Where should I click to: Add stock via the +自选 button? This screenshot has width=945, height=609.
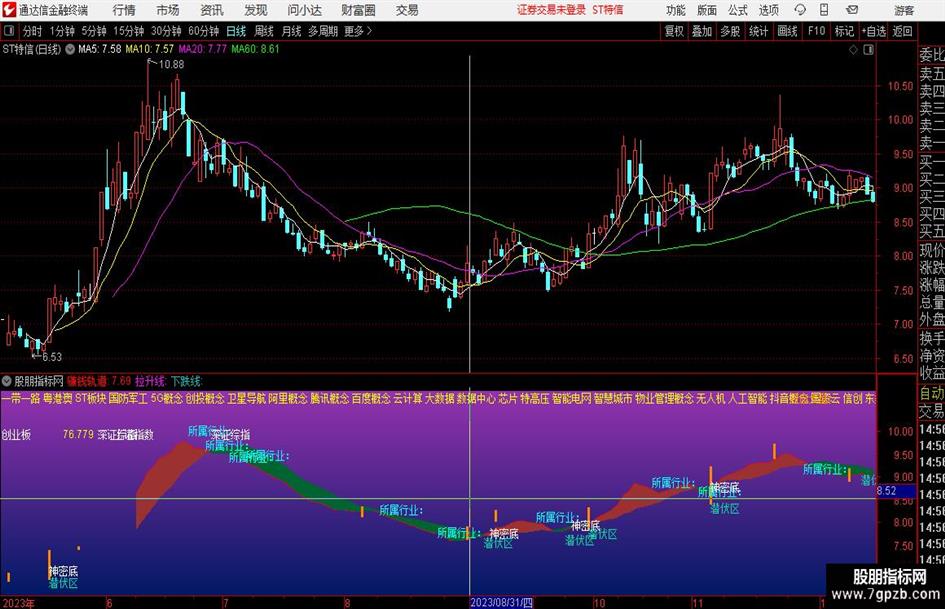[x=873, y=31]
